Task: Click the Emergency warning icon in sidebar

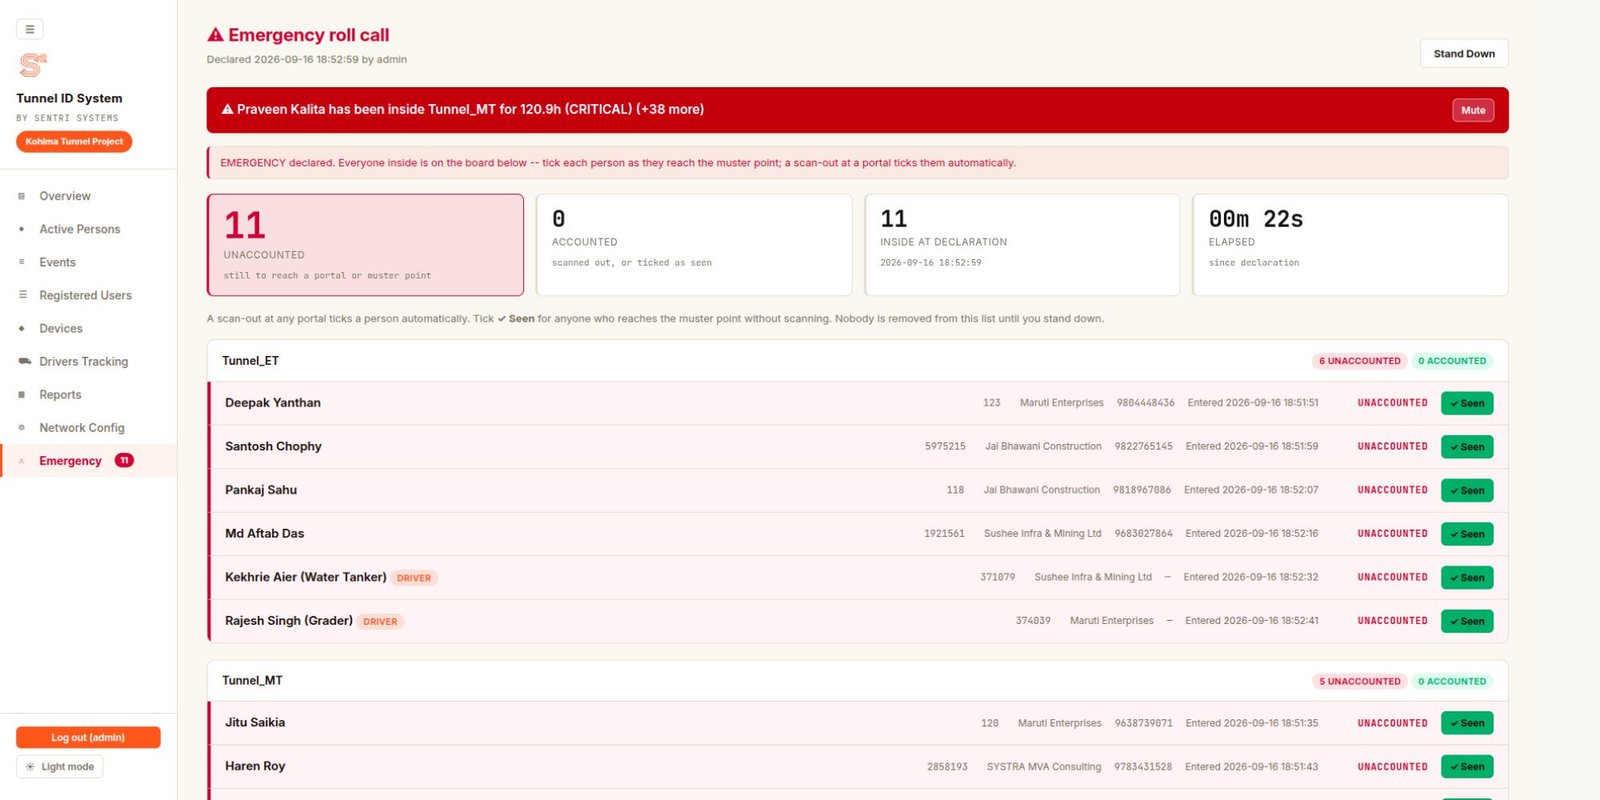Action: coord(22,461)
